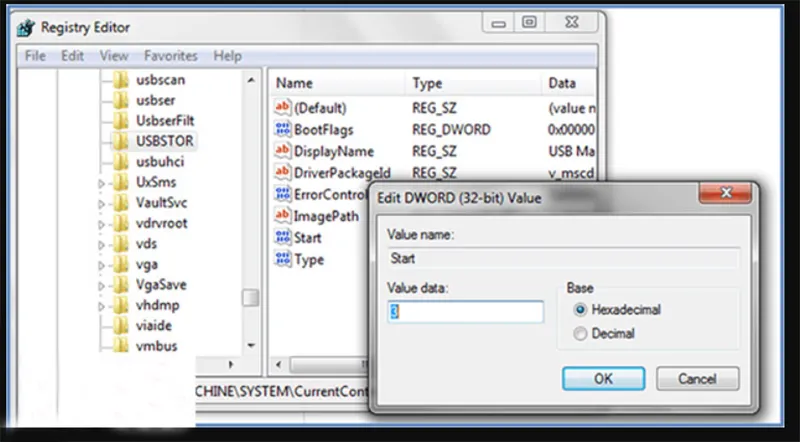
Task: Click the tree pane vertical scrollbar
Action: point(251,200)
